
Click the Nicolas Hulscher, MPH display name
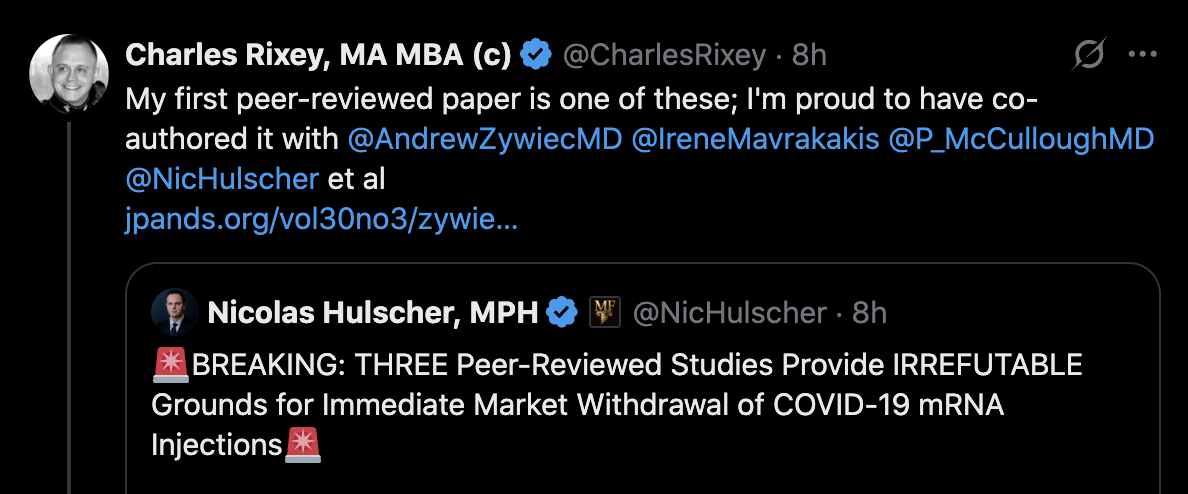click(372, 313)
